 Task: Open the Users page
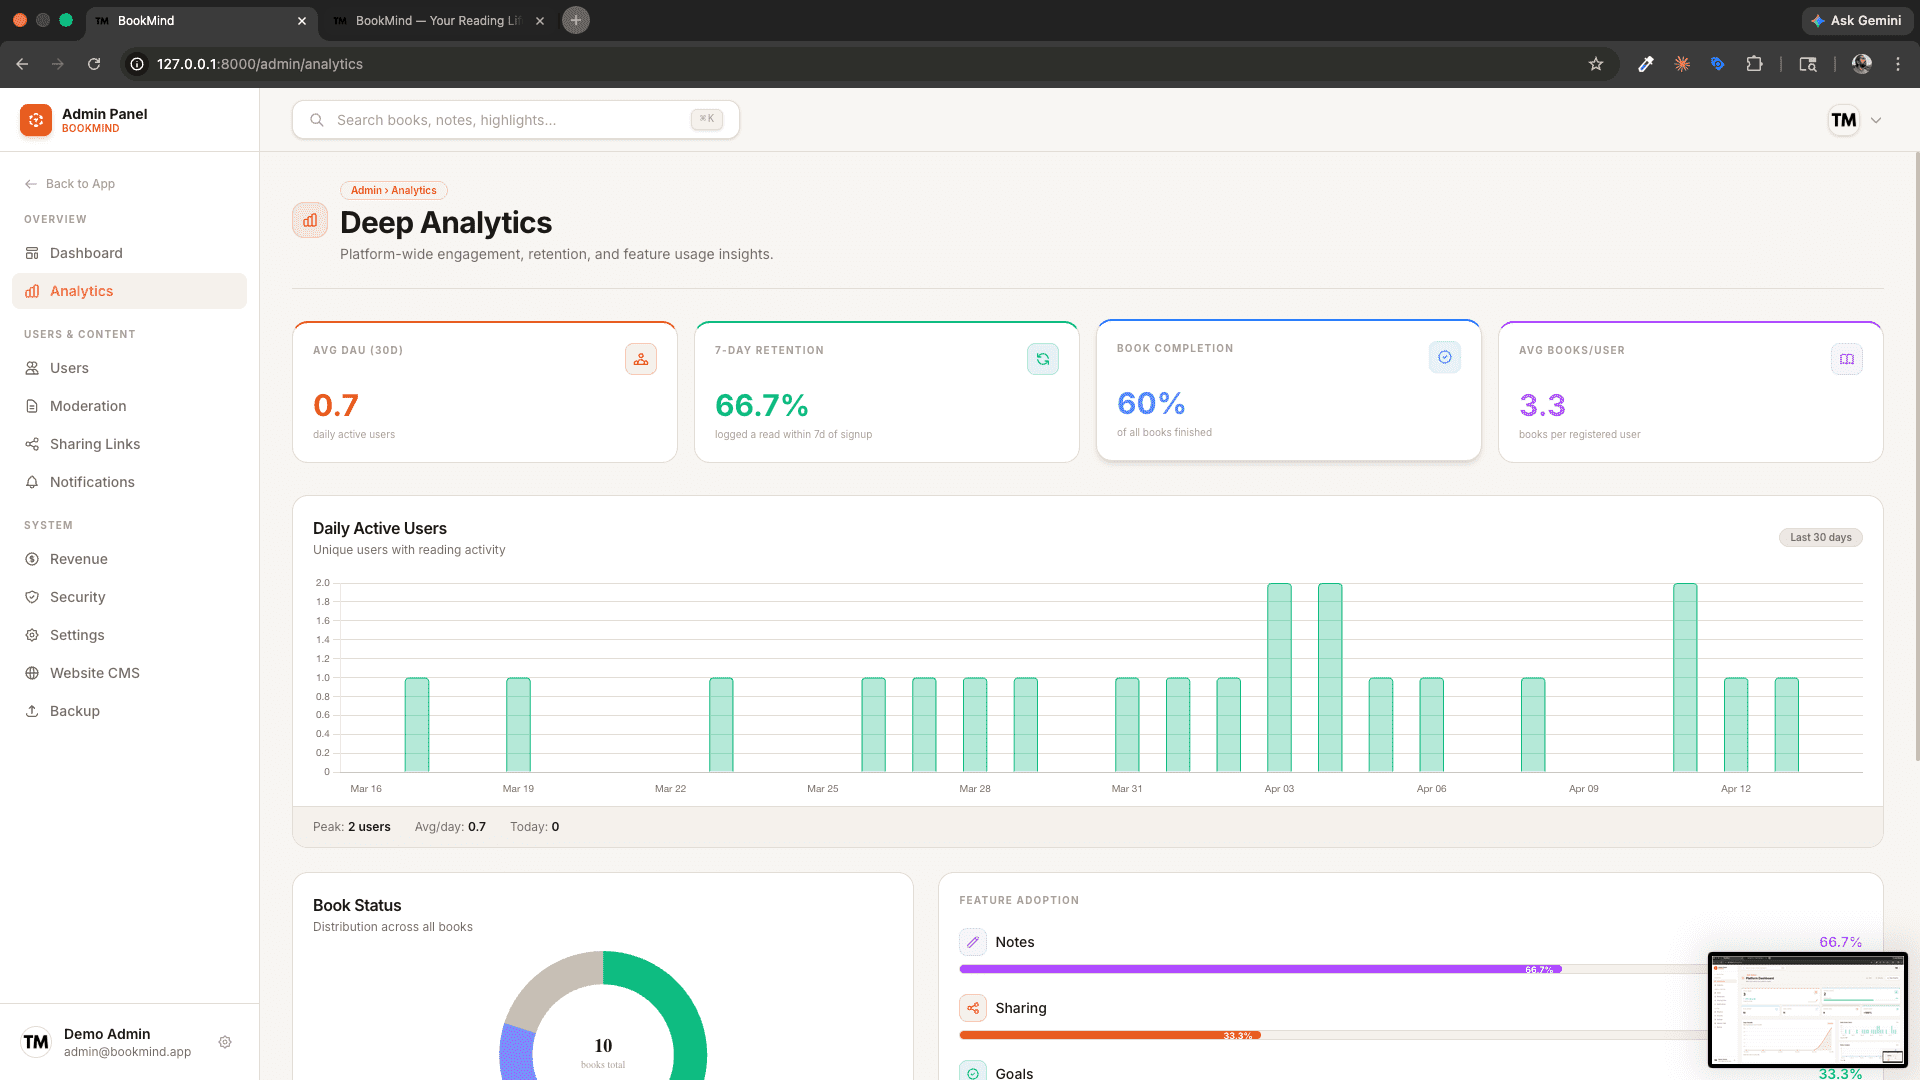(129, 368)
